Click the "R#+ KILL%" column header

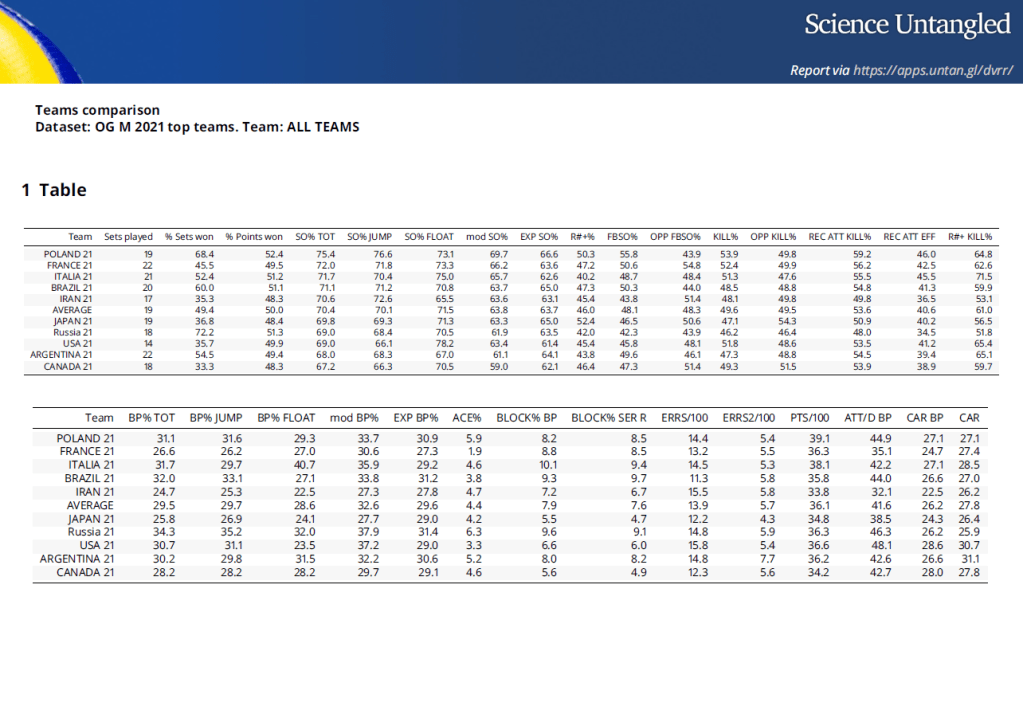click(970, 237)
